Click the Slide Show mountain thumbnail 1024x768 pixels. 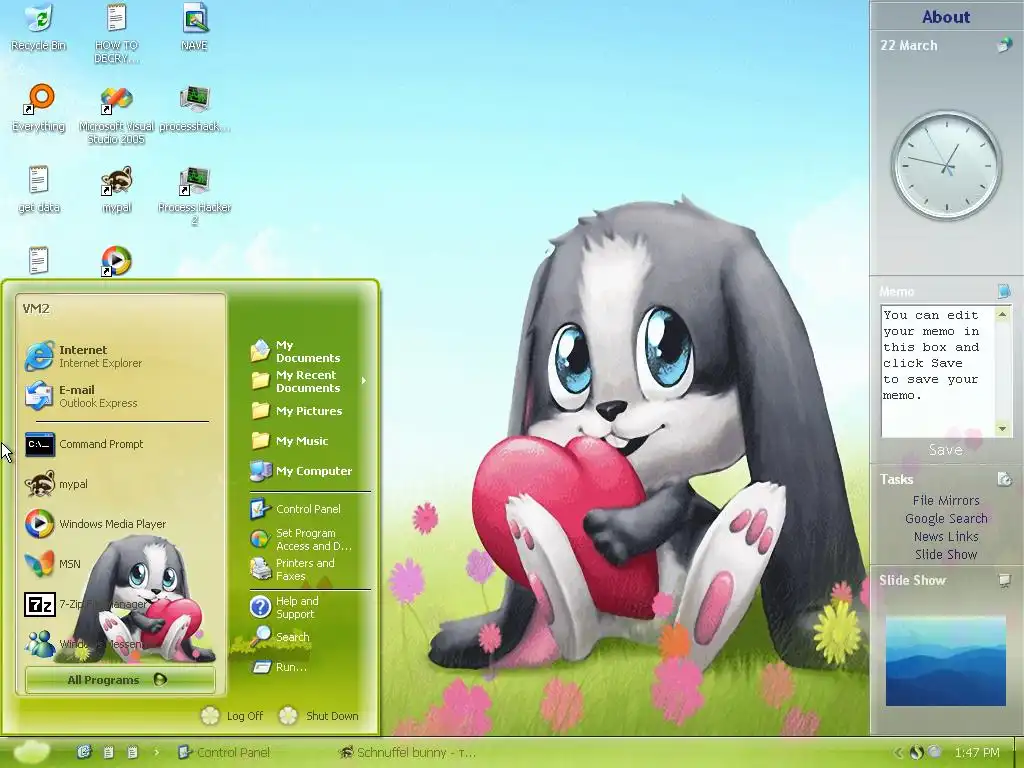pos(946,660)
